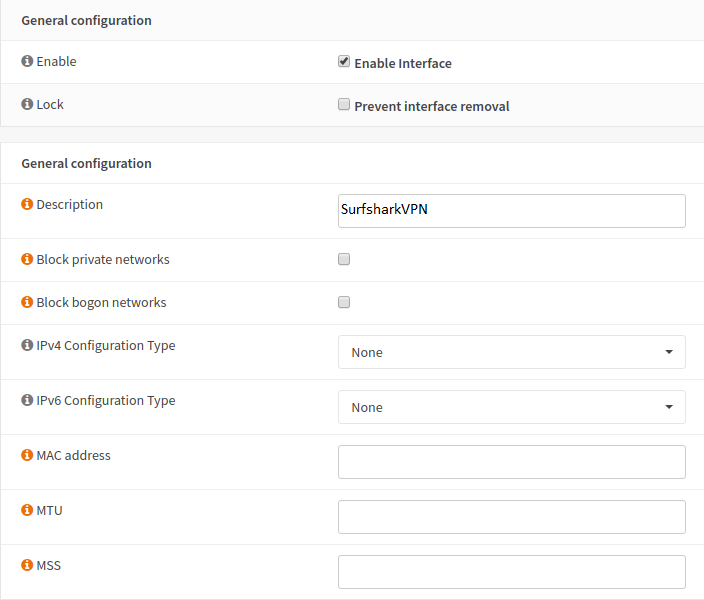Click info icon for Block bogon networks

[x=27, y=303]
